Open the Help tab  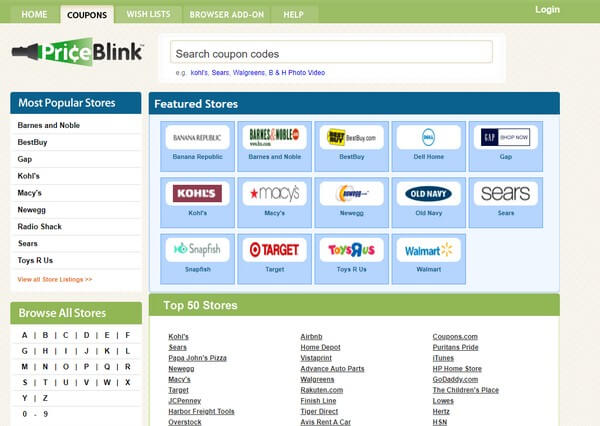click(x=293, y=15)
